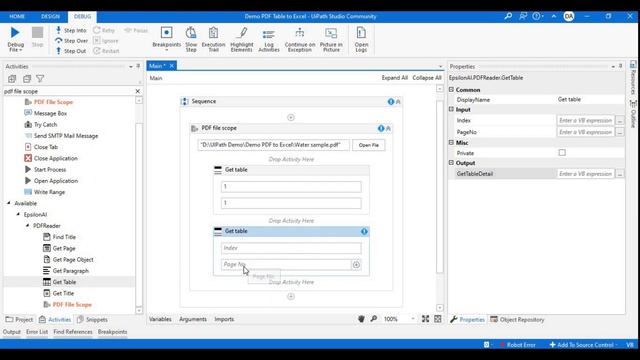The width and height of the screenshot is (640, 360).
Task: Enable Slow Step mode
Action: [191, 39]
